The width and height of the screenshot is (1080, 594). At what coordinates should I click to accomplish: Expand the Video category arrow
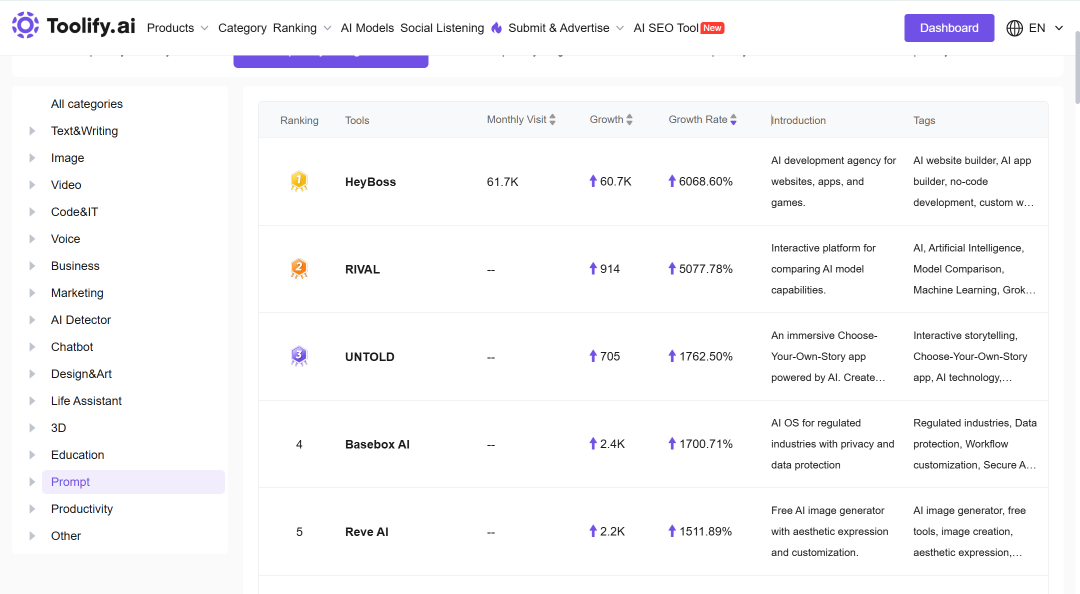point(32,185)
